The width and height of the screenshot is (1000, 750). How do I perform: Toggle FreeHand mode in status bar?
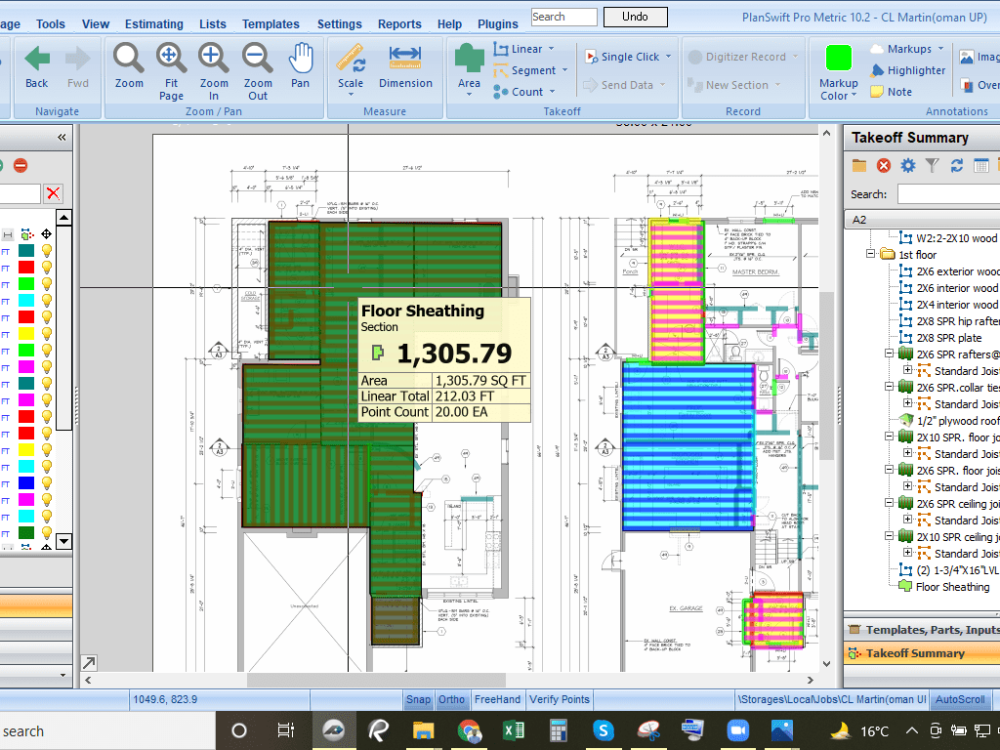(497, 700)
